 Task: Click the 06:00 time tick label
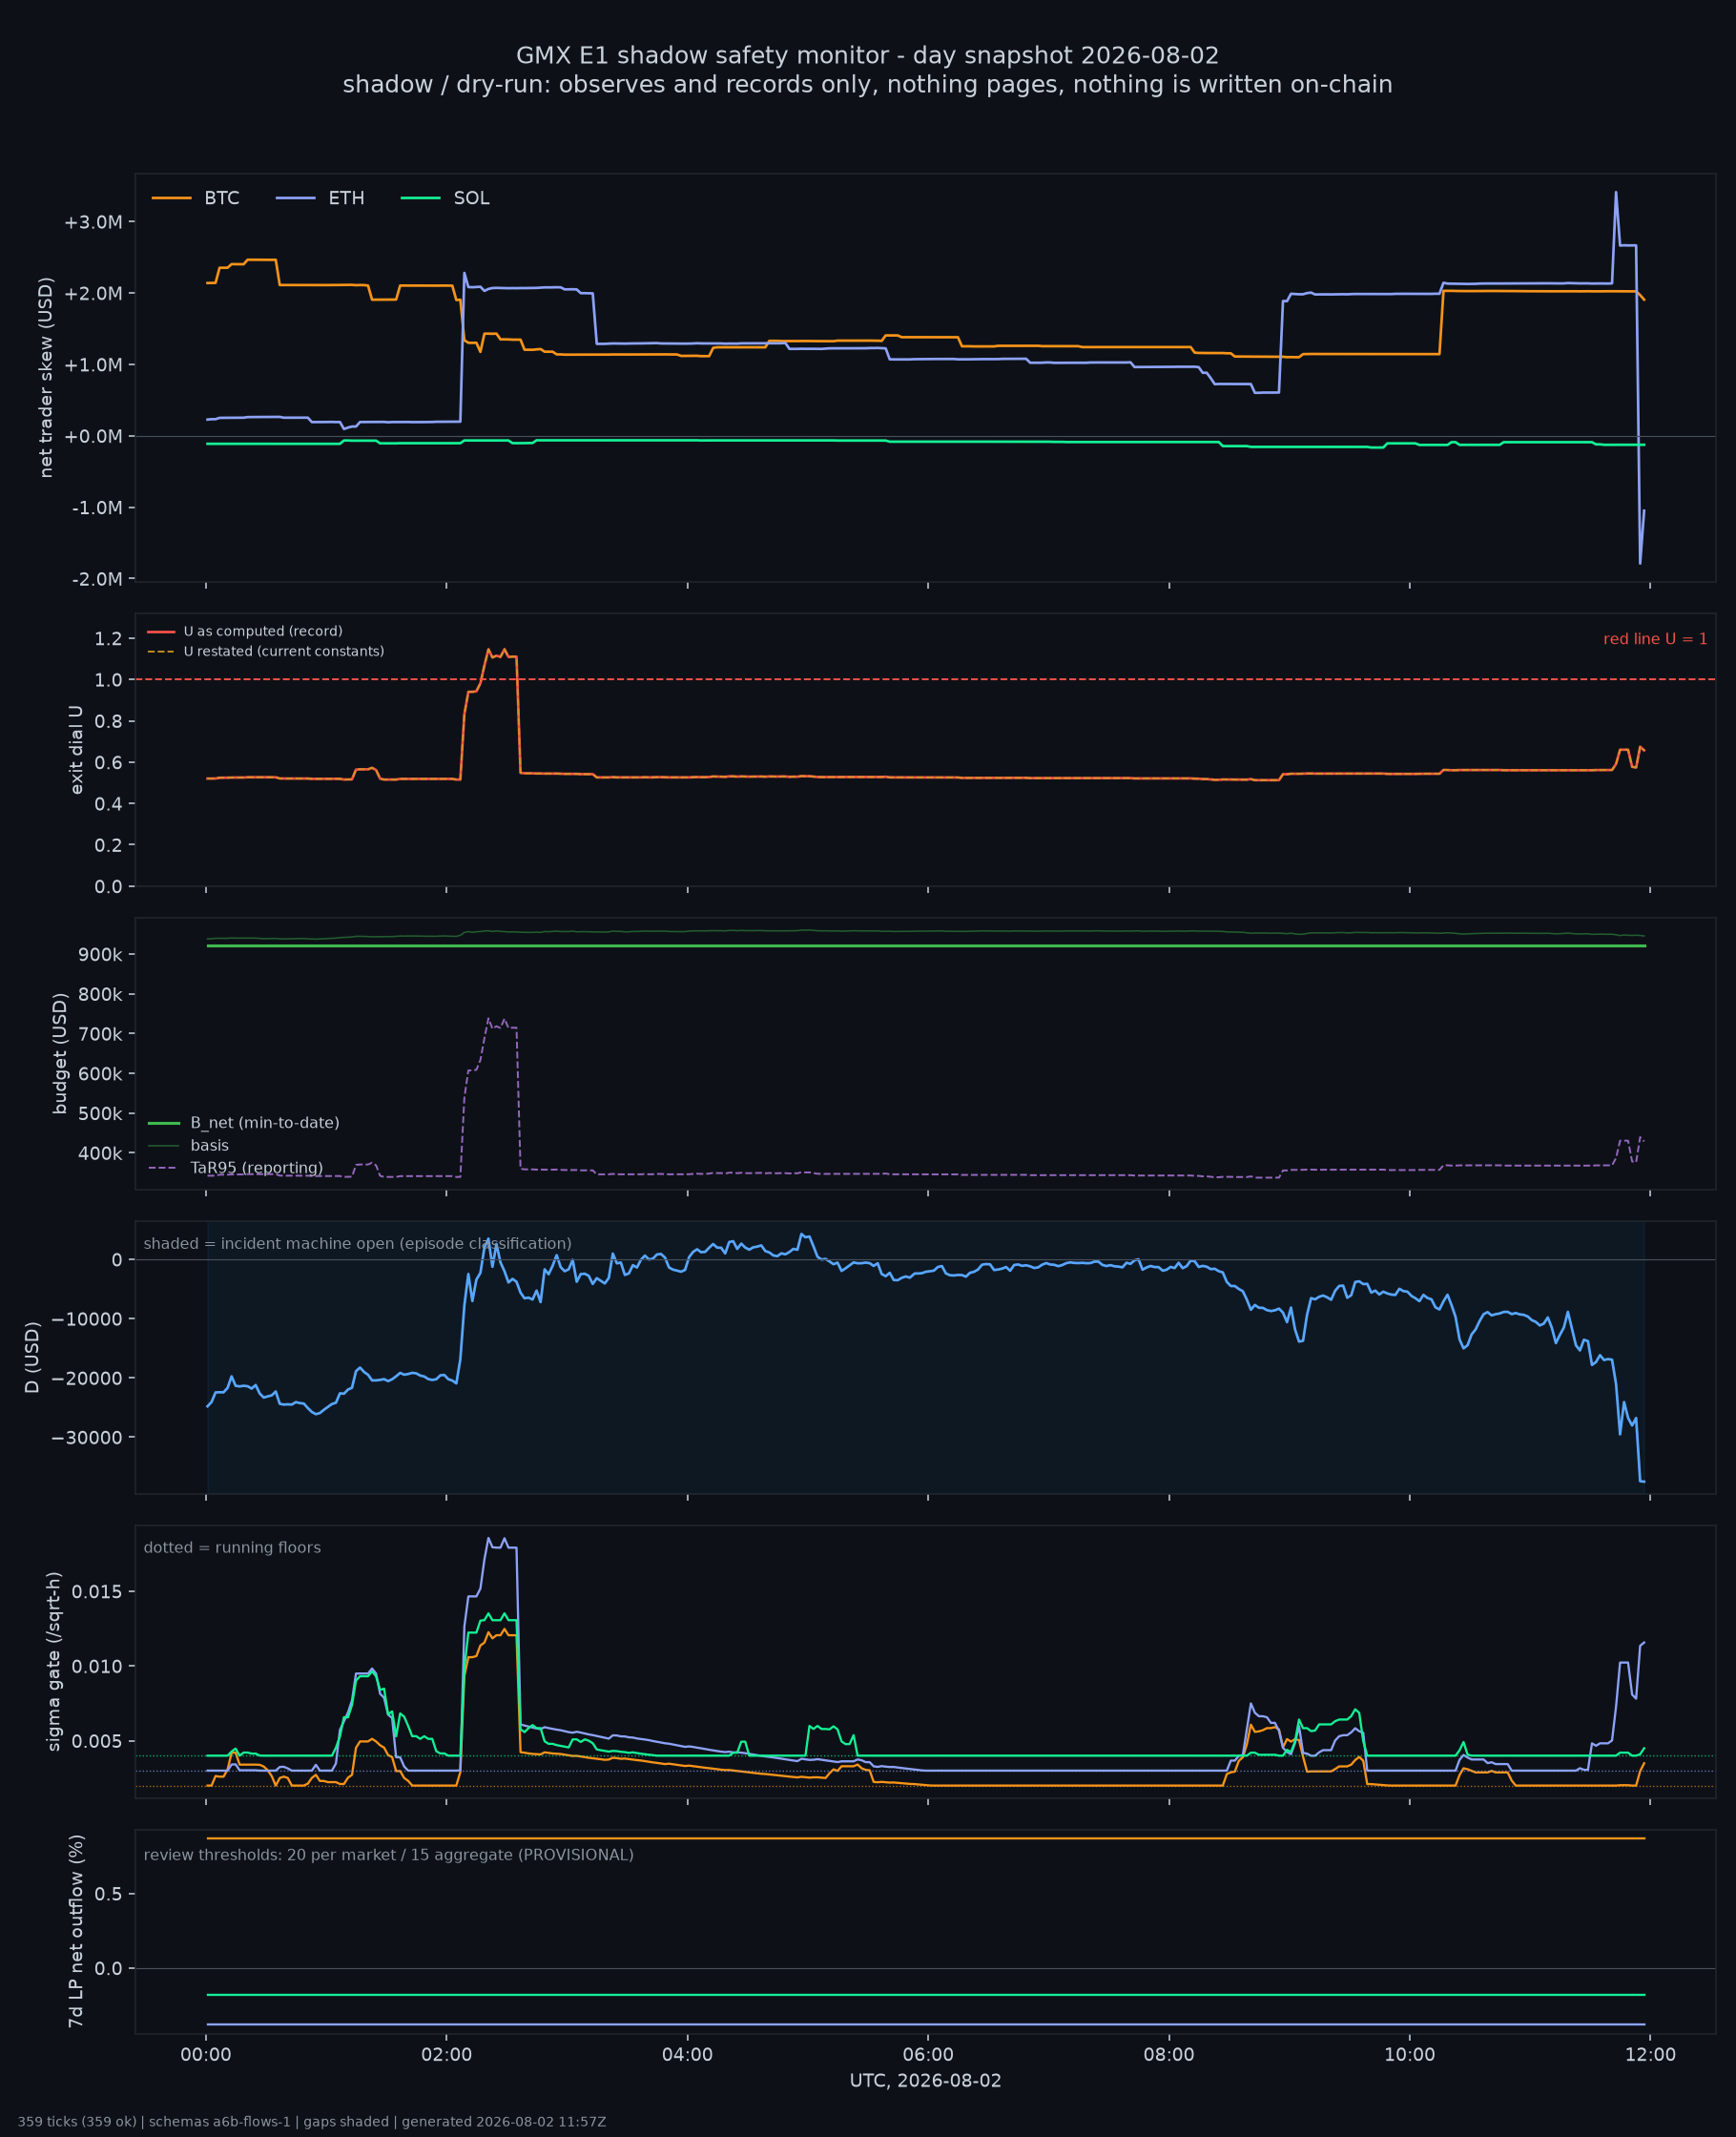pos(928,2055)
